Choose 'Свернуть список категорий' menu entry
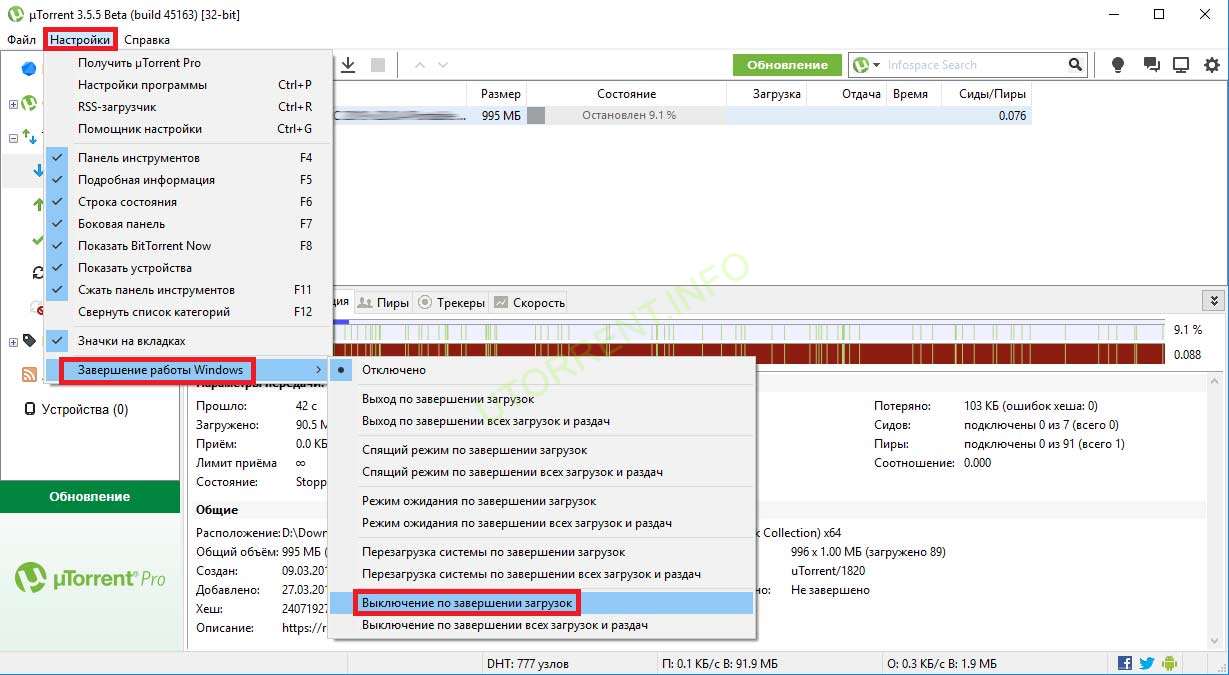 pyautogui.click(x=188, y=312)
